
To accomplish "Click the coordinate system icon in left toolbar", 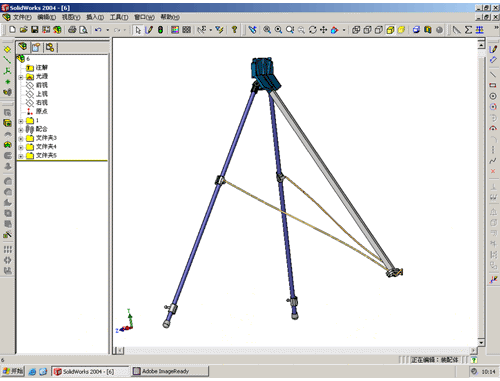I will [x=7, y=71].
